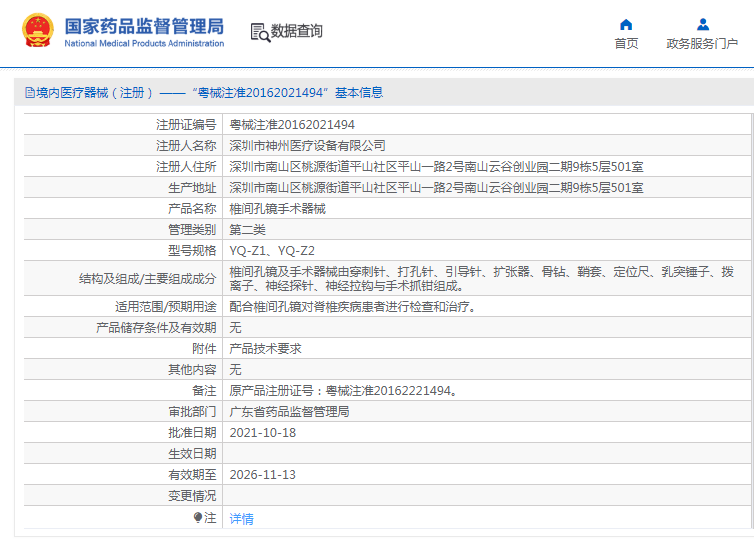Open the 数据查询 search icon
Image resolution: width=754 pixels, height=540 pixels.
260,32
